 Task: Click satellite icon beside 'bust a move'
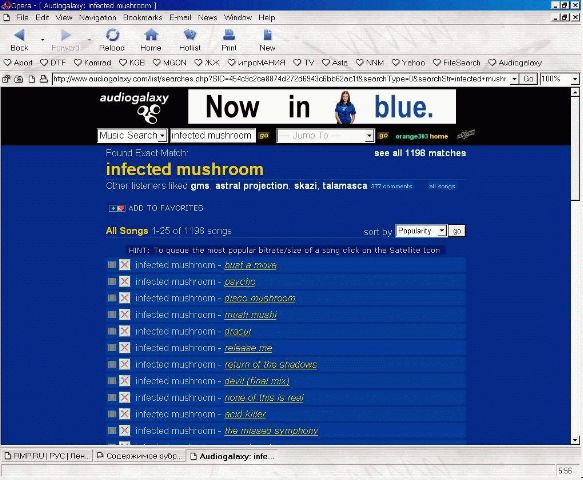click(112, 265)
